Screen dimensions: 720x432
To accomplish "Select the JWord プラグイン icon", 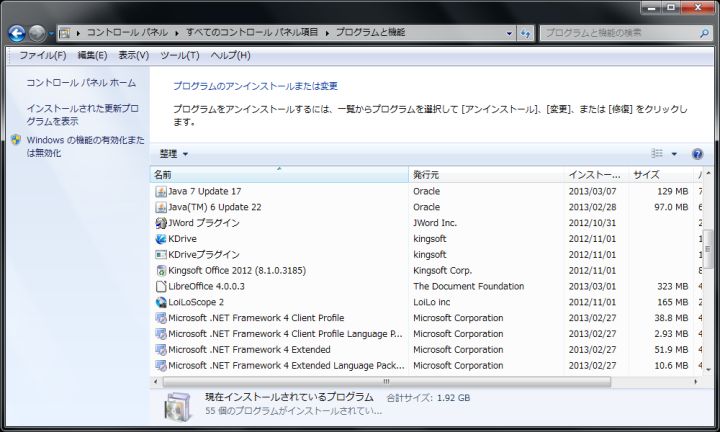I will click(x=161, y=223).
